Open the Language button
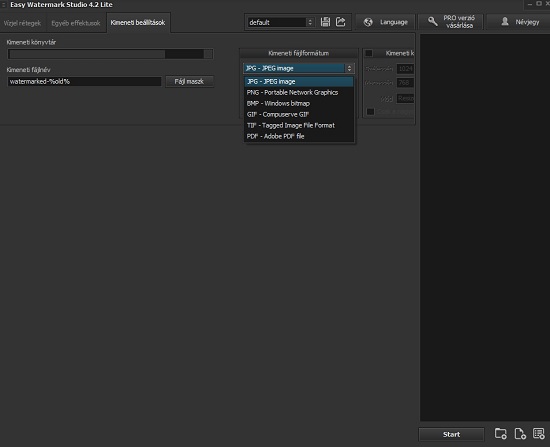 pos(385,22)
